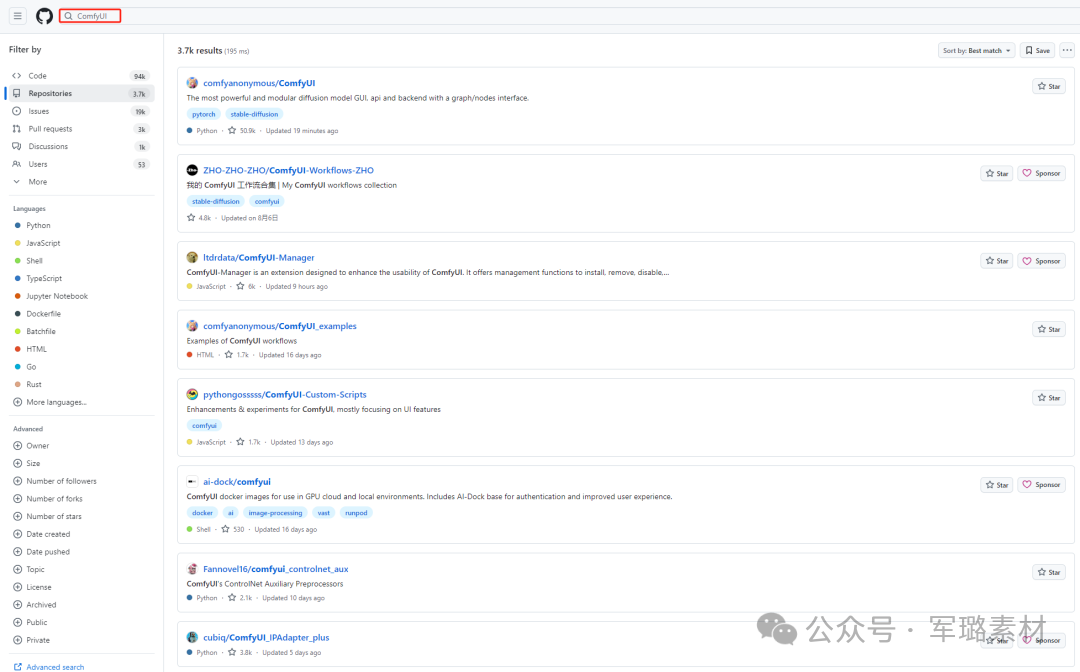This screenshot has width=1080, height=672.
Task: Filter by Batchfile language
Action: click(x=41, y=331)
